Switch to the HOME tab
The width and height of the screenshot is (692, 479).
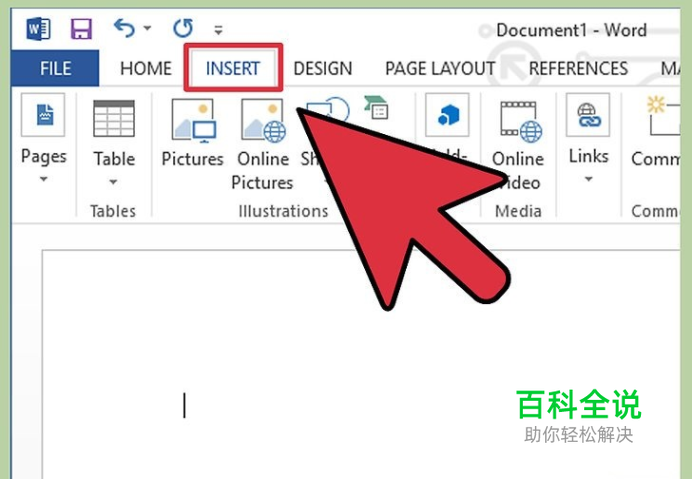(x=146, y=68)
